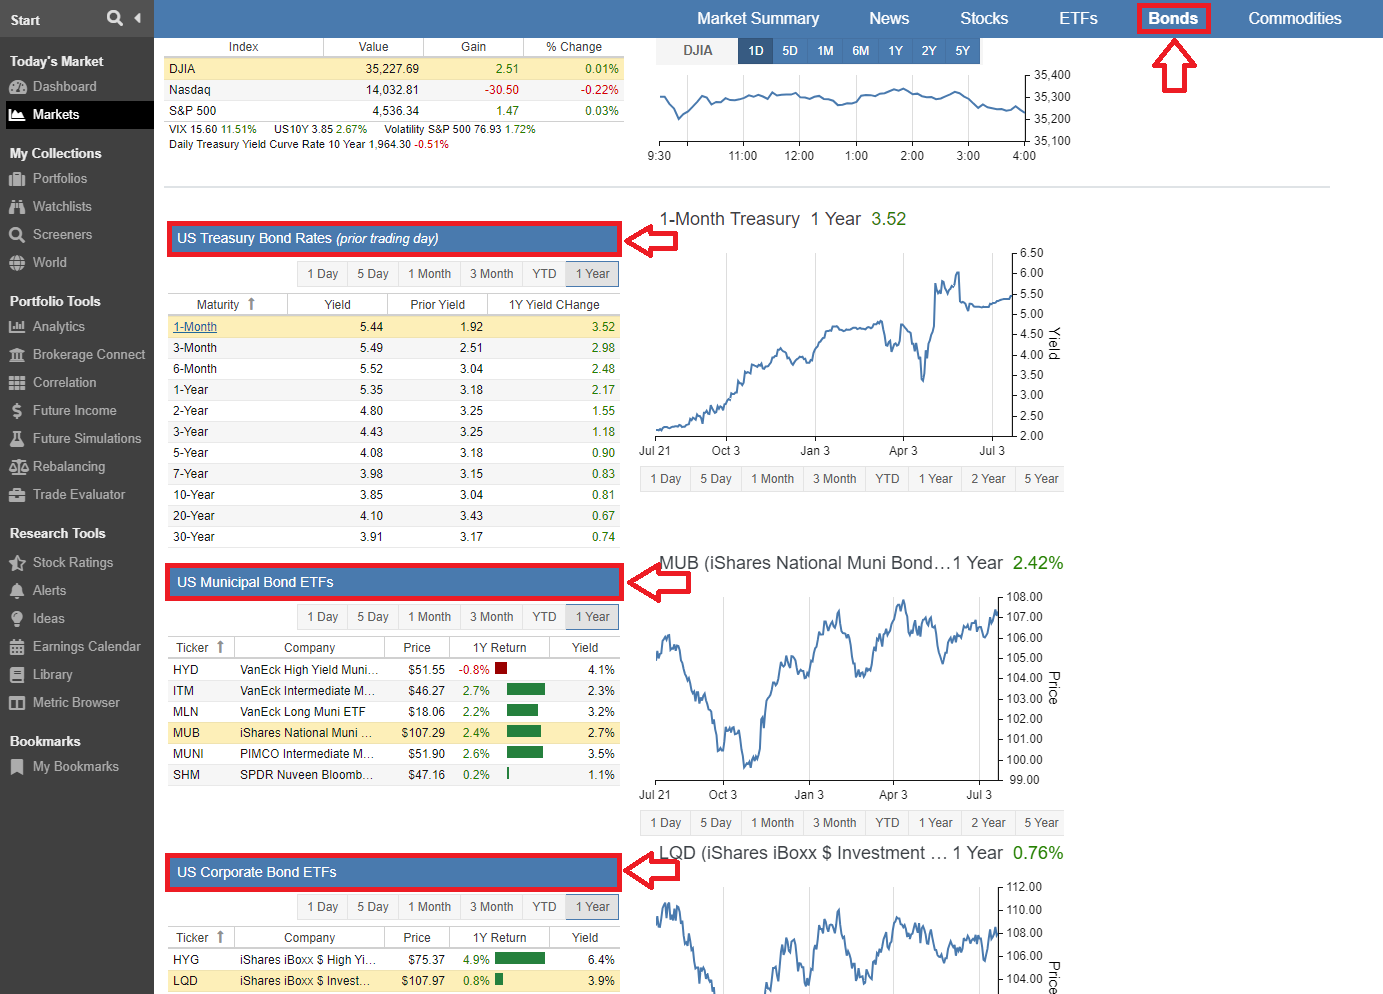Open Metric Browser via its columns icon
This screenshot has width=1383, height=994.
[17, 703]
